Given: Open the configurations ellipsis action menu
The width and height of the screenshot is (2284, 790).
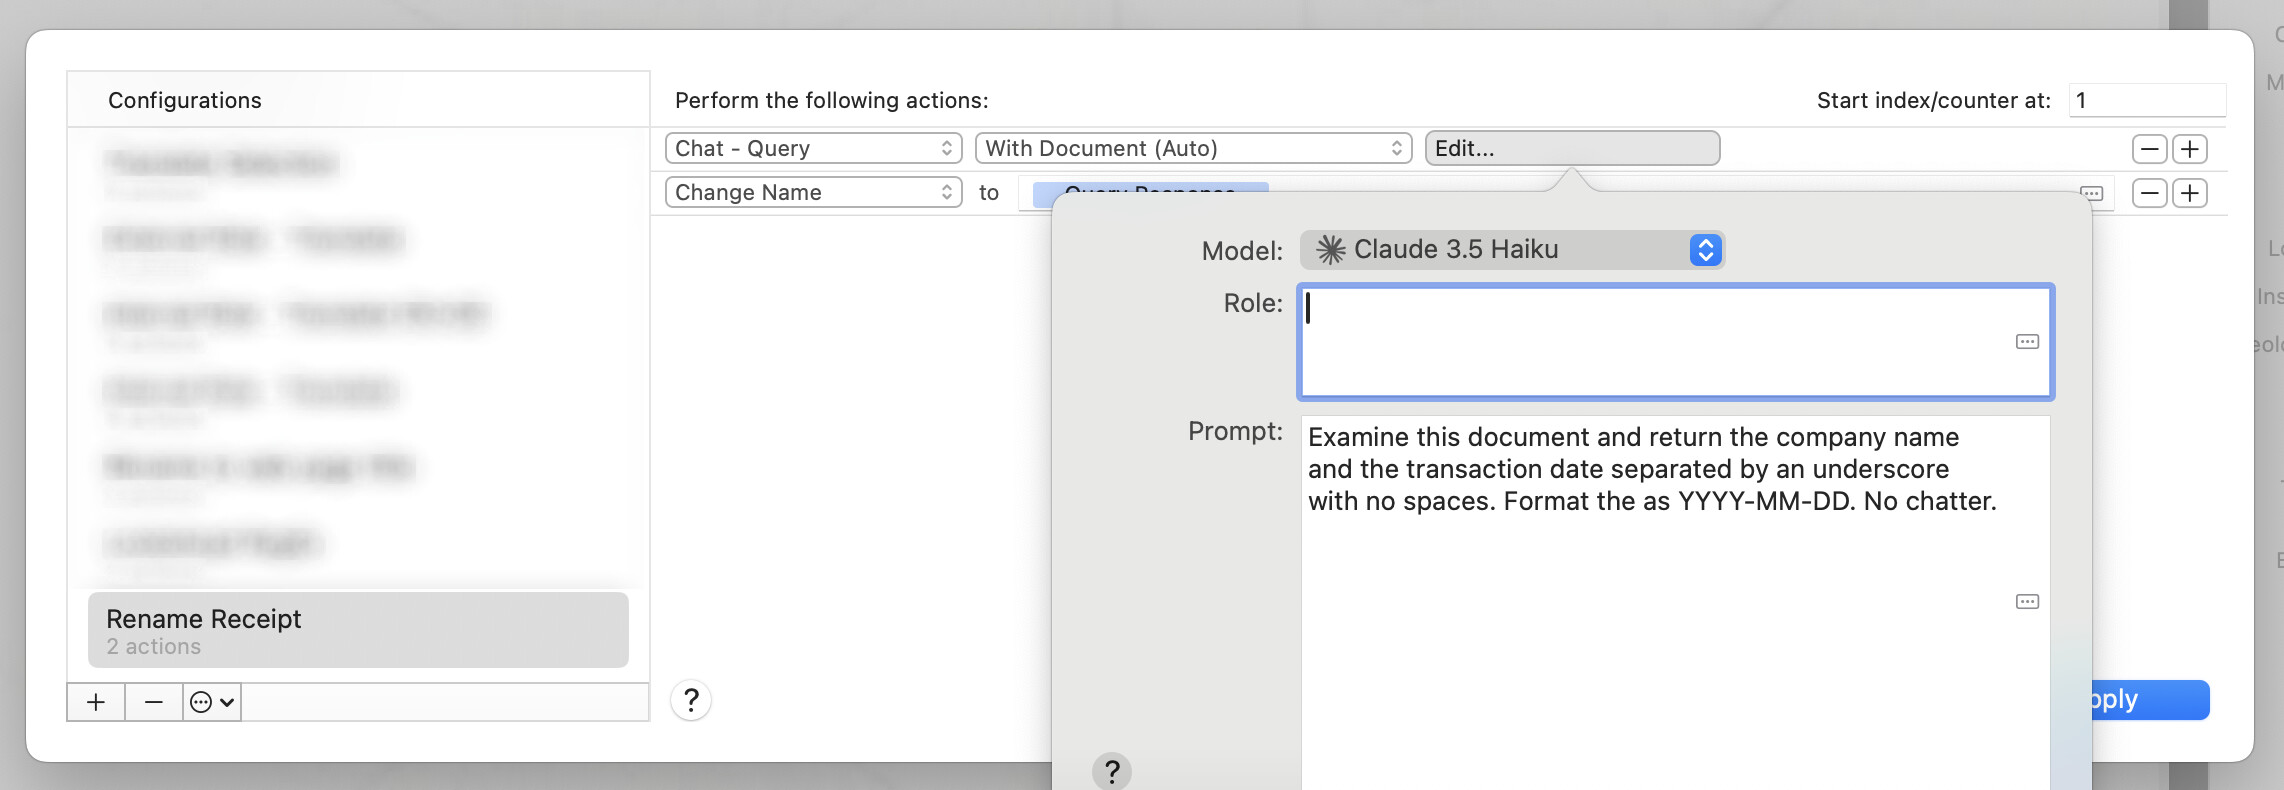Looking at the screenshot, I should coord(212,702).
